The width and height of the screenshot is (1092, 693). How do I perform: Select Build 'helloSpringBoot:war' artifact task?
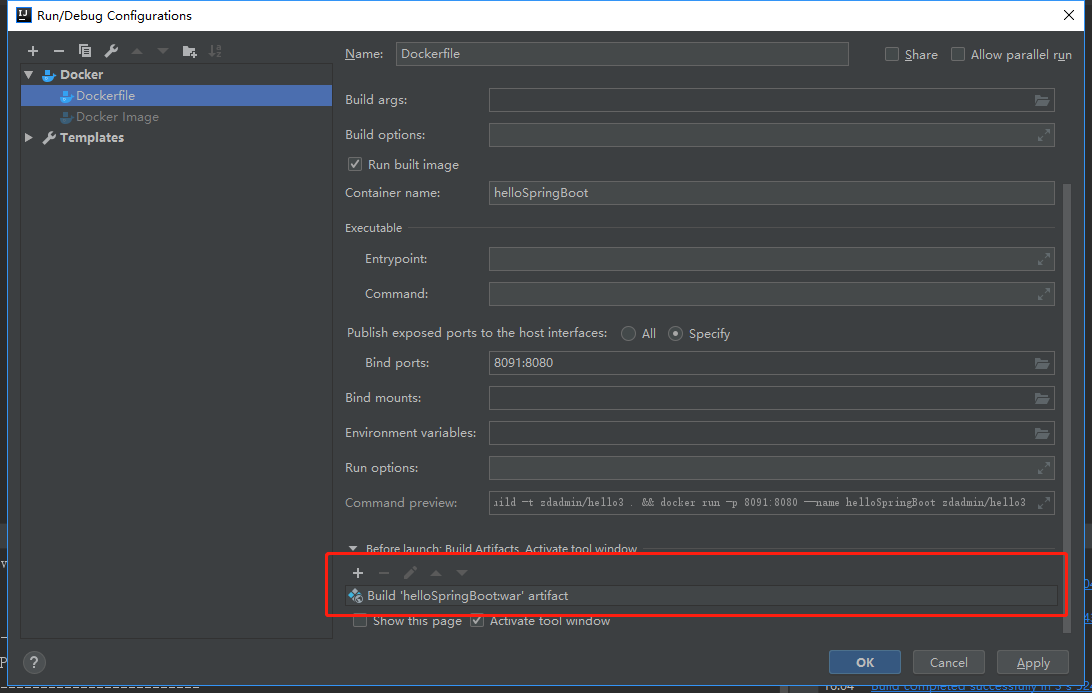(x=701, y=595)
